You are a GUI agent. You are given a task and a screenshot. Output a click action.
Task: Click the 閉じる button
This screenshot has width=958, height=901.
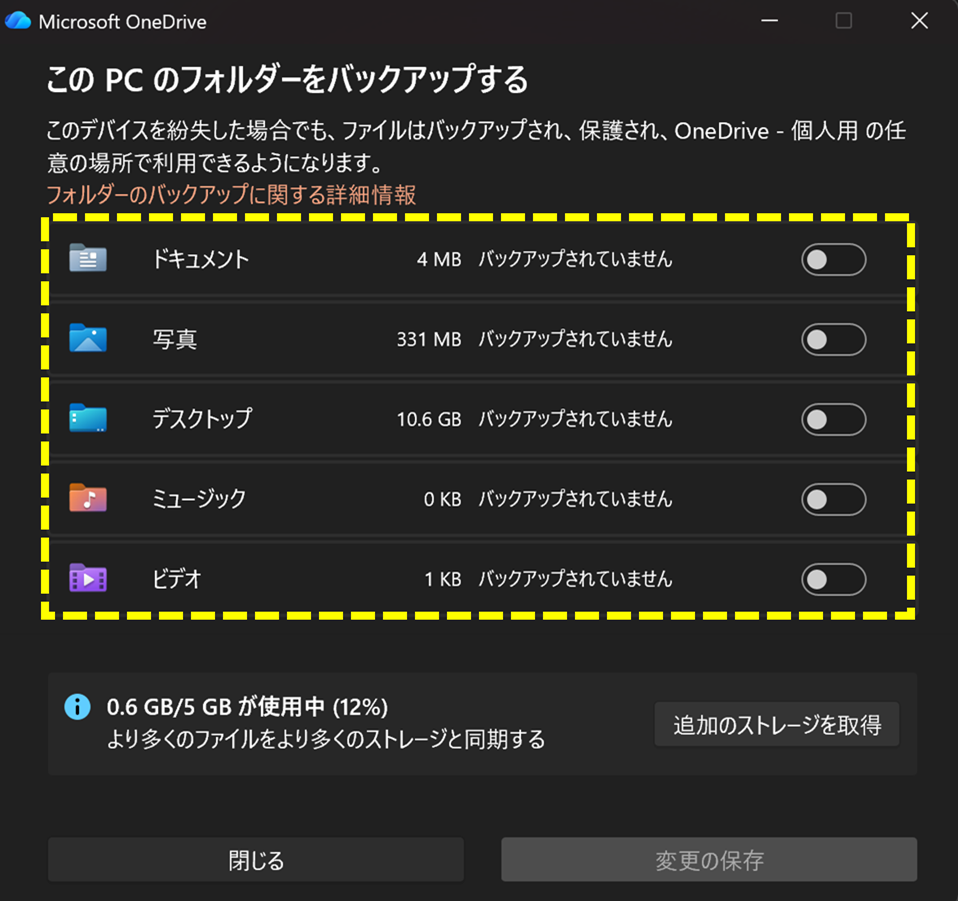(255, 860)
